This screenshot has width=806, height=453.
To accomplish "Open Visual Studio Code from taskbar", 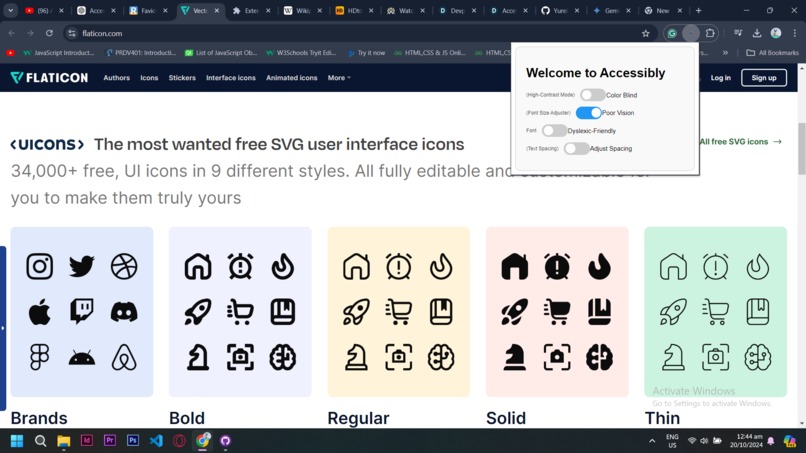I will [156, 441].
